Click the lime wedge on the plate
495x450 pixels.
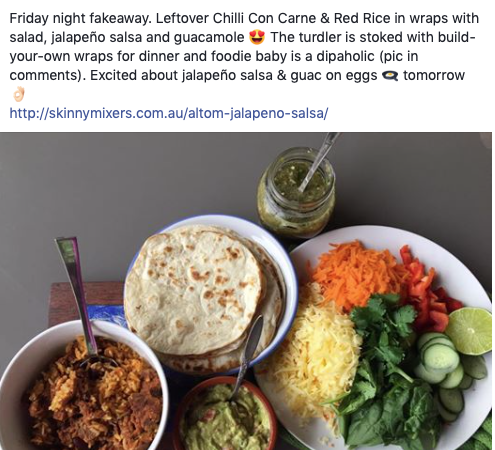pyautogui.click(x=470, y=331)
